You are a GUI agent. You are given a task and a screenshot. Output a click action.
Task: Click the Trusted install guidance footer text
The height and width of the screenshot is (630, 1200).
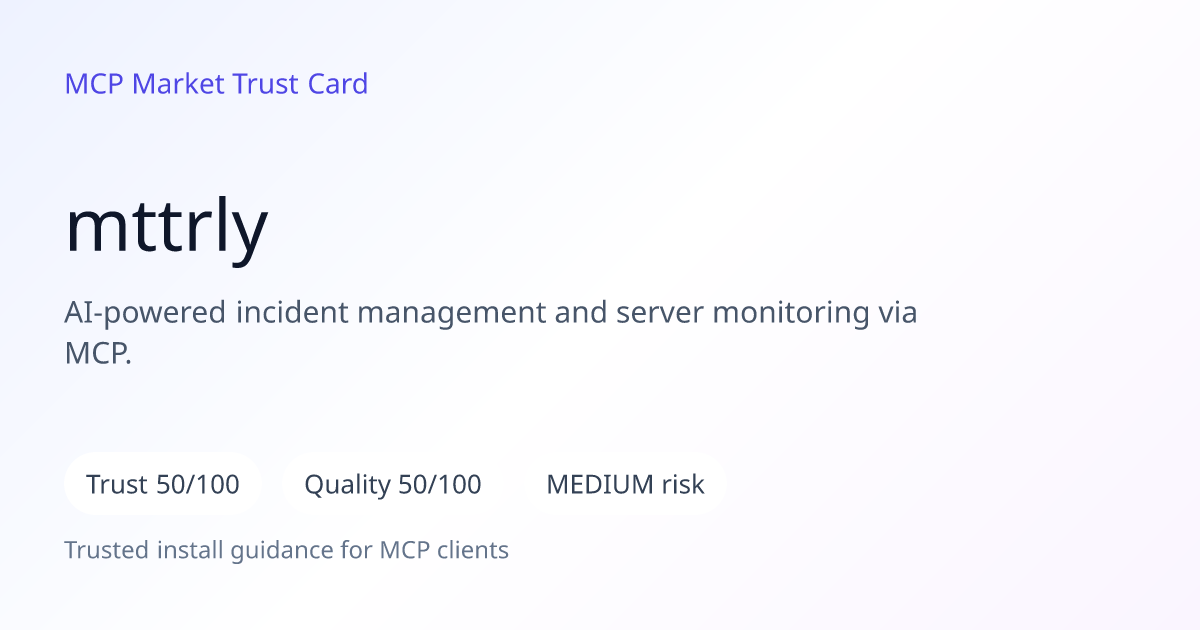[287, 550]
